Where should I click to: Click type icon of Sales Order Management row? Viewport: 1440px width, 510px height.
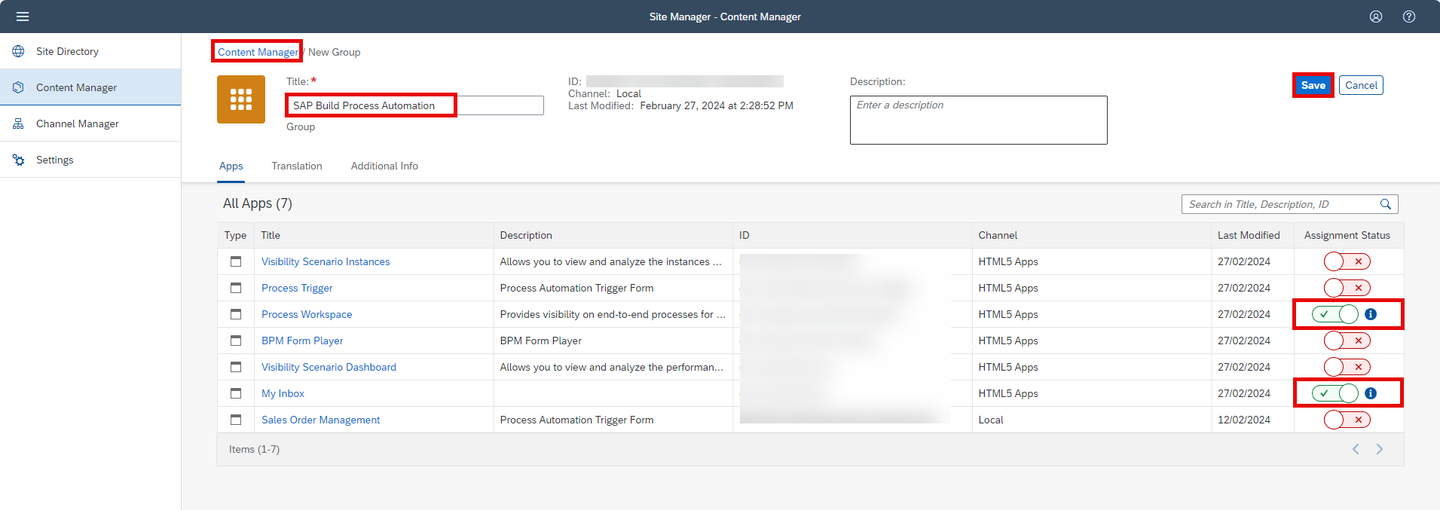pyautogui.click(x=236, y=420)
